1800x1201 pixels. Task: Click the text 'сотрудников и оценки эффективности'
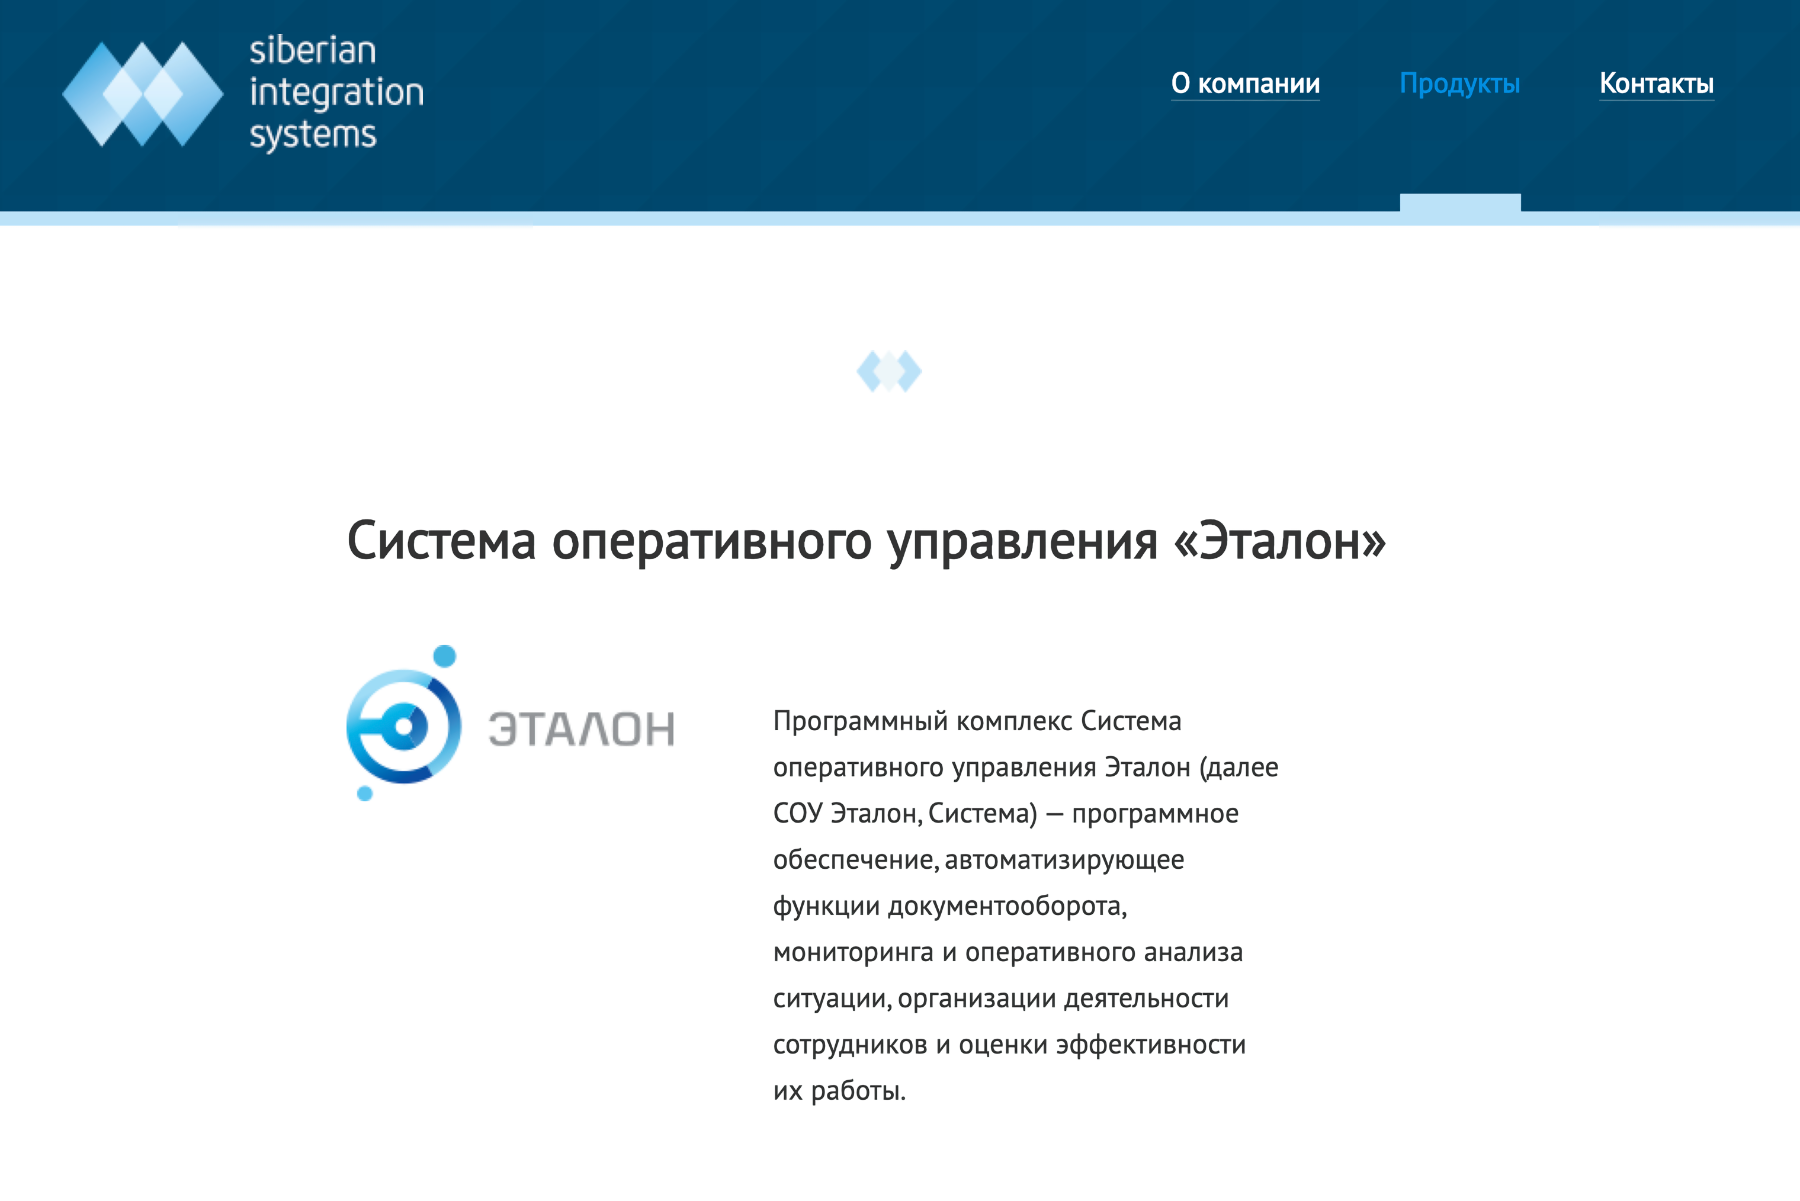[x=1009, y=1044]
